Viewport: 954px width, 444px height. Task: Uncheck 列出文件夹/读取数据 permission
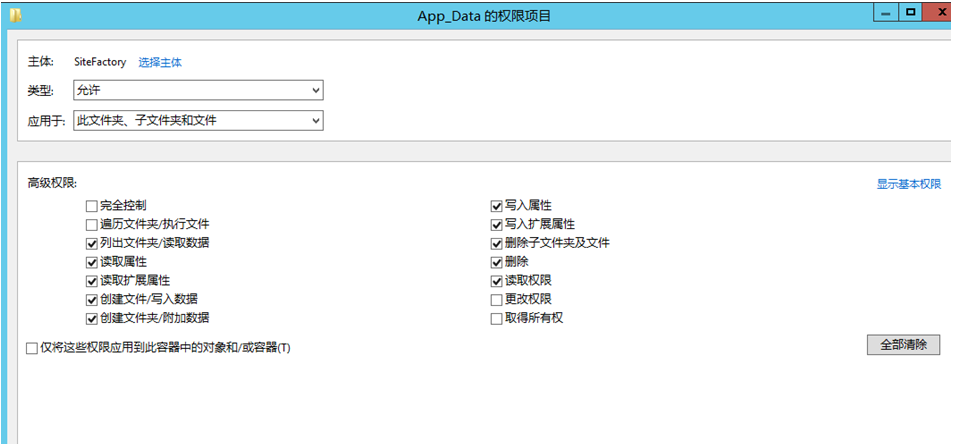[x=92, y=243]
